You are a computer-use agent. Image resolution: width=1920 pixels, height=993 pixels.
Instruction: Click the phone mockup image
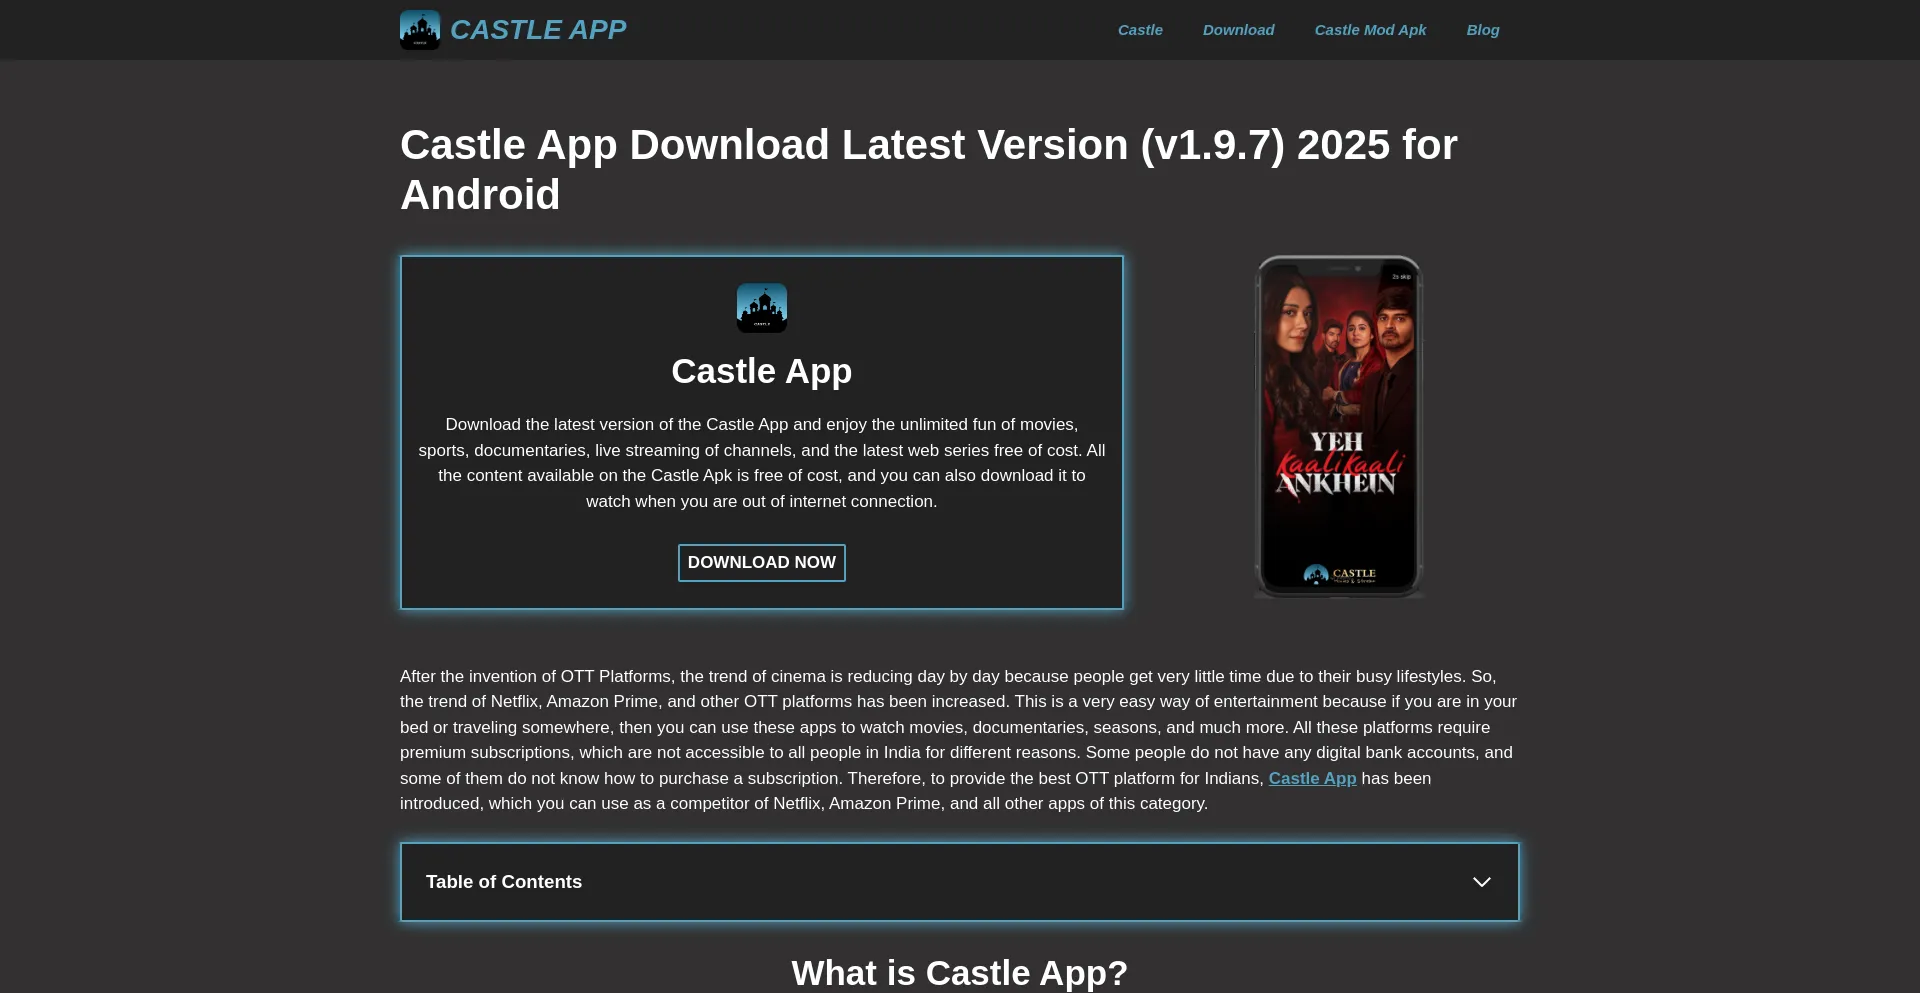click(x=1339, y=427)
